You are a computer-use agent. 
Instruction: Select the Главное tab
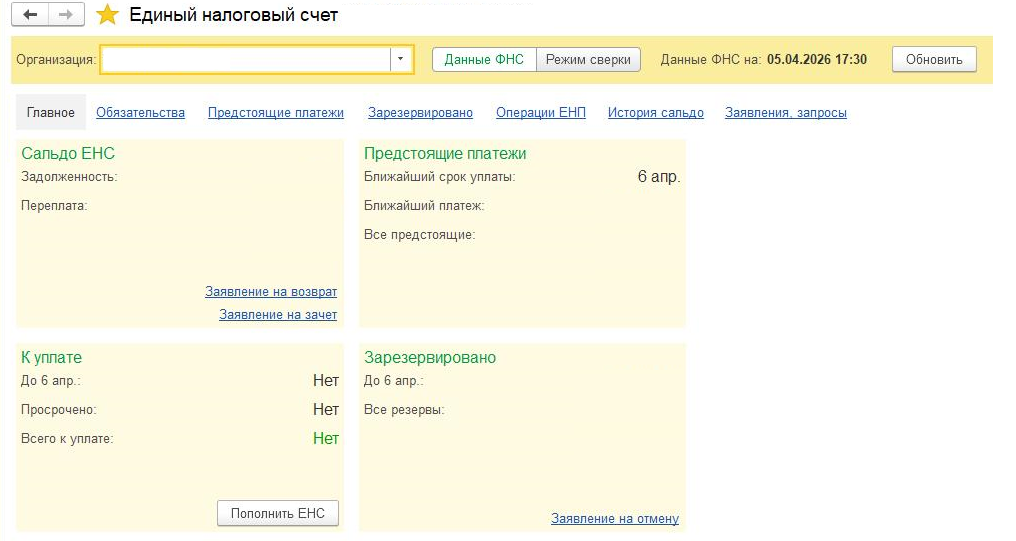click(51, 113)
